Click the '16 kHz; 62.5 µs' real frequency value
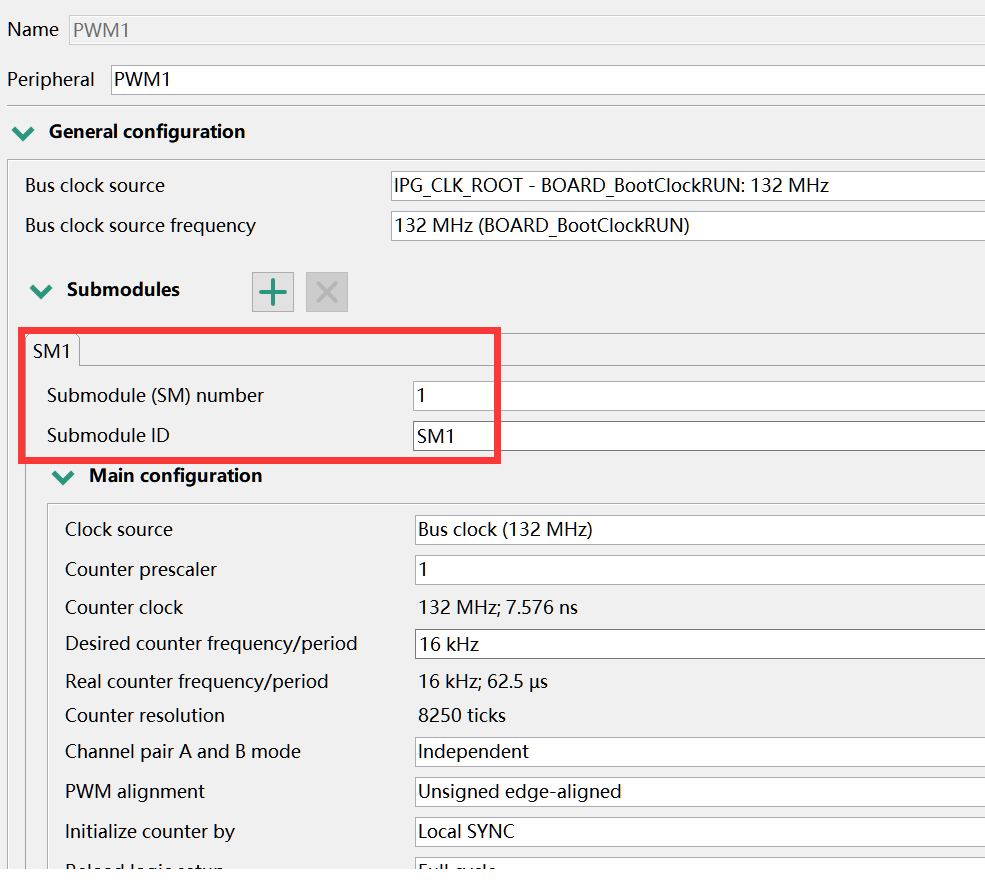The image size is (985, 882). (483, 682)
